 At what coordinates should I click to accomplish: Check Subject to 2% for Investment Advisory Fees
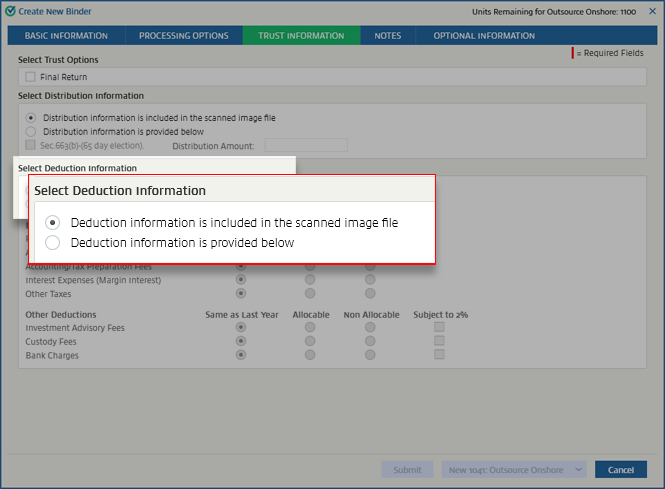(x=439, y=327)
